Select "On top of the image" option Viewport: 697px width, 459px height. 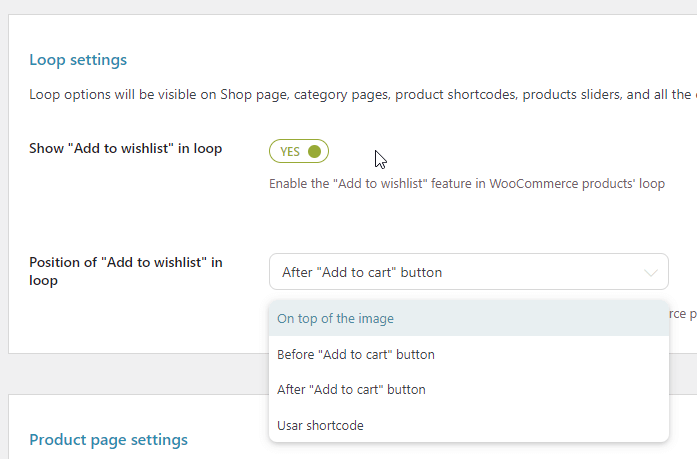tap(335, 319)
